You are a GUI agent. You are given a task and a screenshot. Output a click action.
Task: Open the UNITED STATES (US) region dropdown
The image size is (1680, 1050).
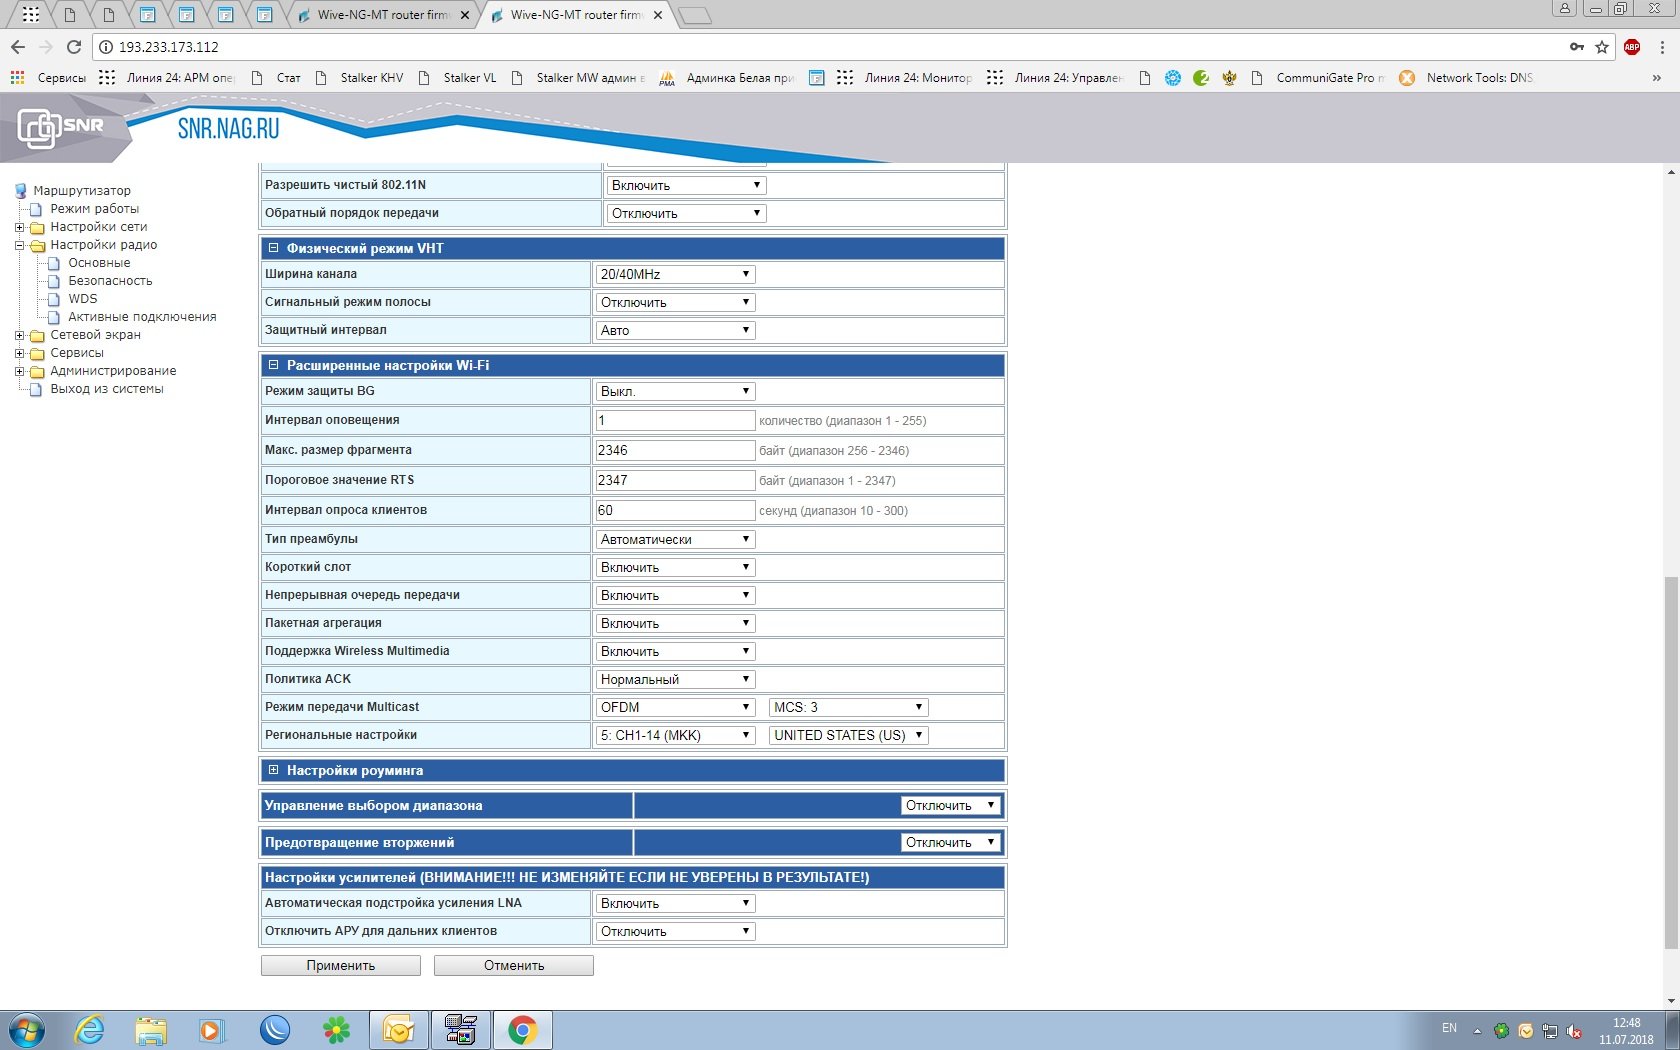pyautogui.click(x=848, y=735)
